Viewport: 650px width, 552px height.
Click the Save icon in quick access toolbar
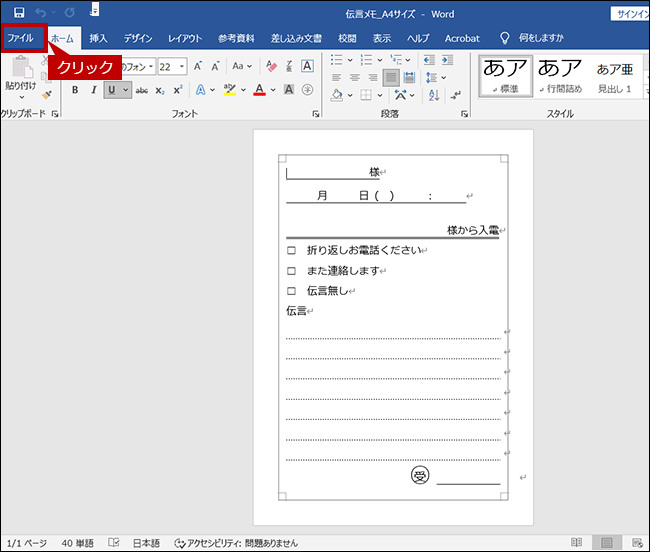[x=19, y=12]
